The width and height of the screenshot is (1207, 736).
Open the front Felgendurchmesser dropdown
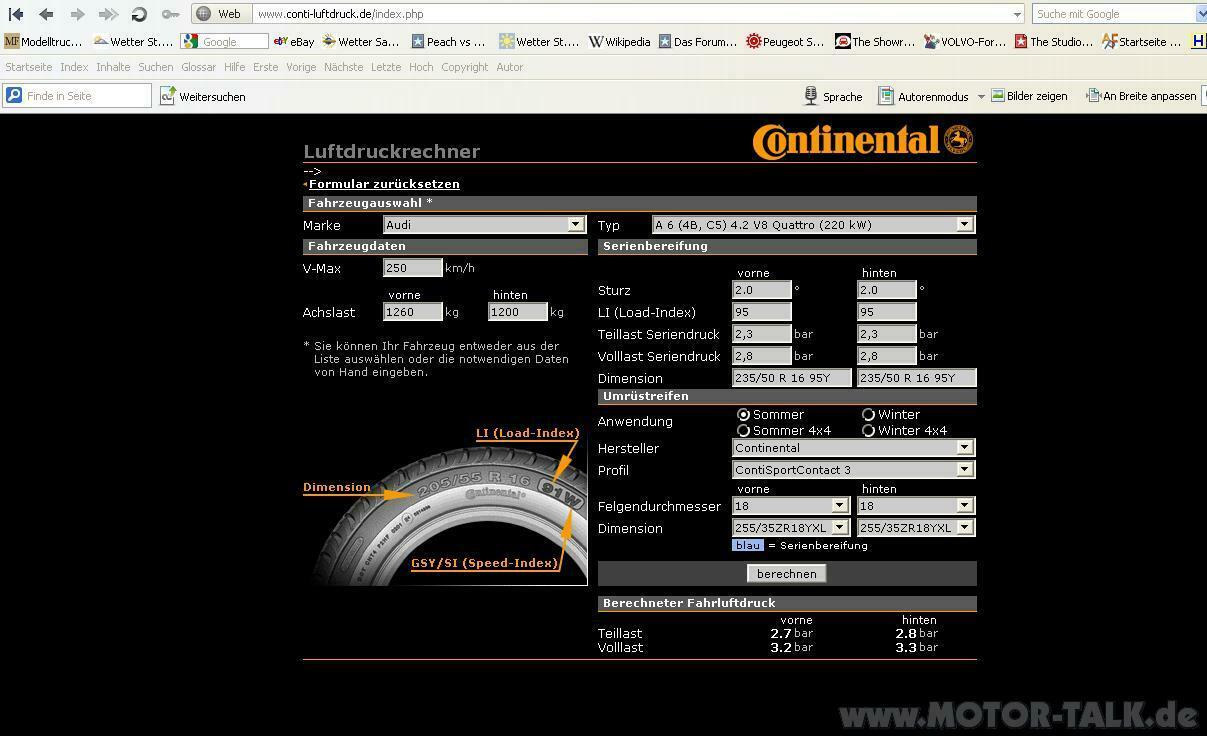pos(791,505)
